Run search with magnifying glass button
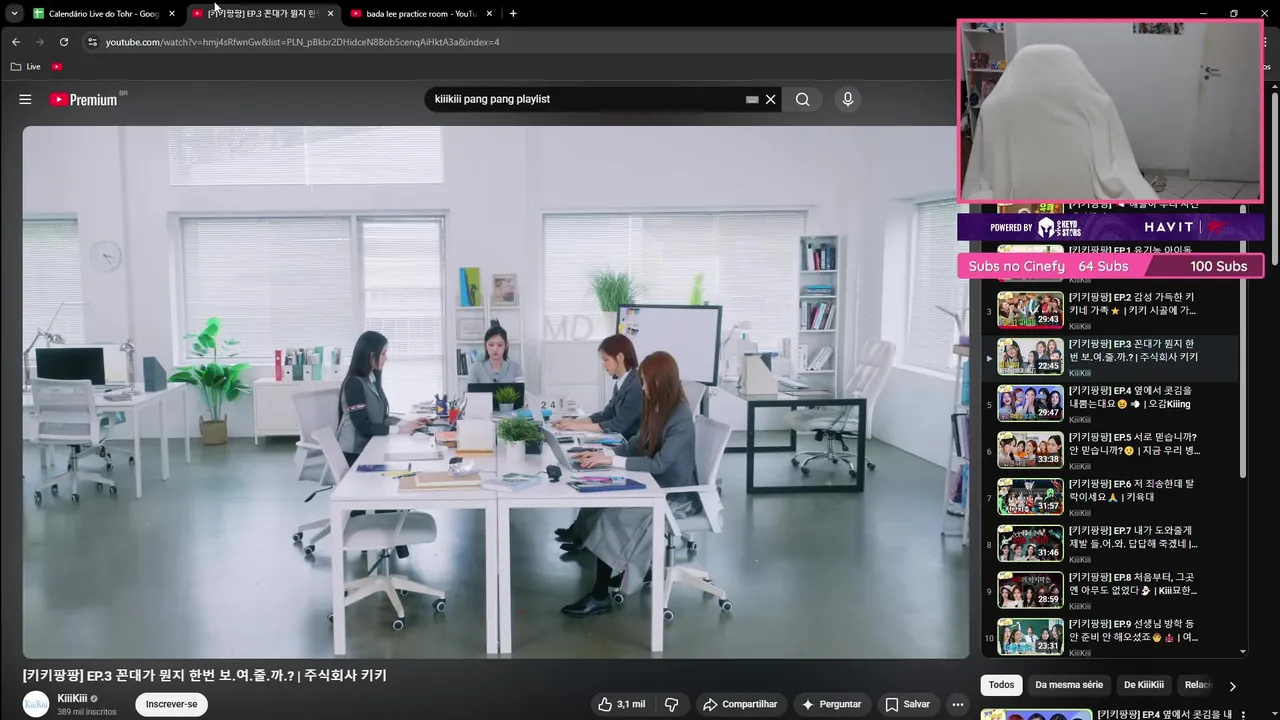 coord(802,99)
